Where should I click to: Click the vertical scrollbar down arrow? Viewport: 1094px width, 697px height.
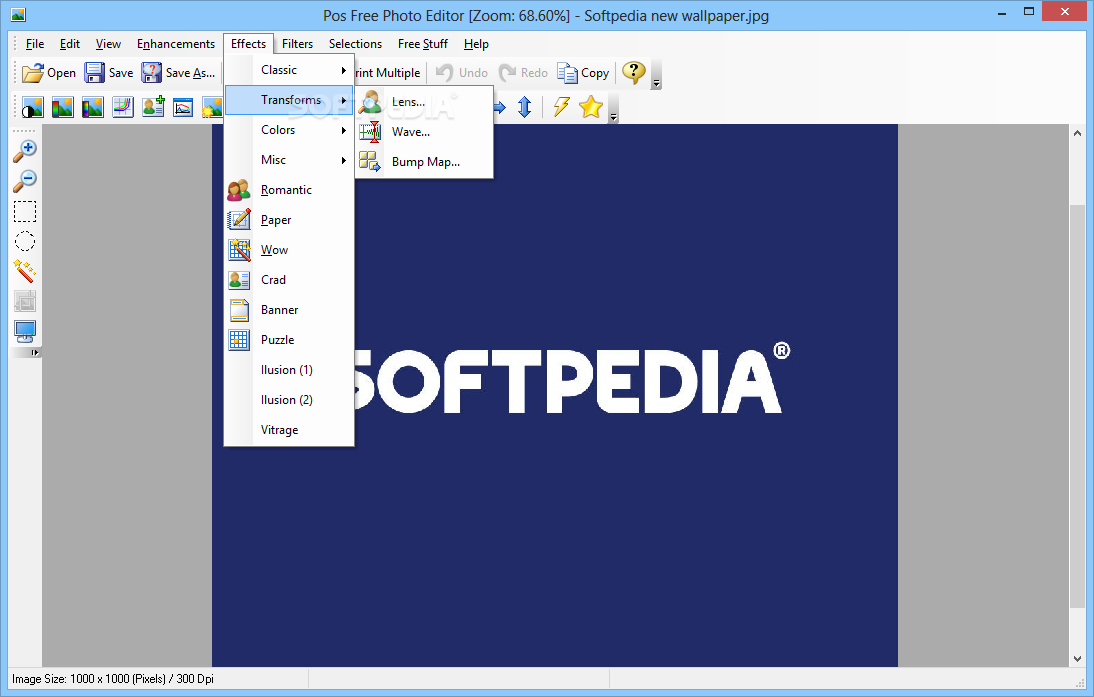pyautogui.click(x=1077, y=659)
